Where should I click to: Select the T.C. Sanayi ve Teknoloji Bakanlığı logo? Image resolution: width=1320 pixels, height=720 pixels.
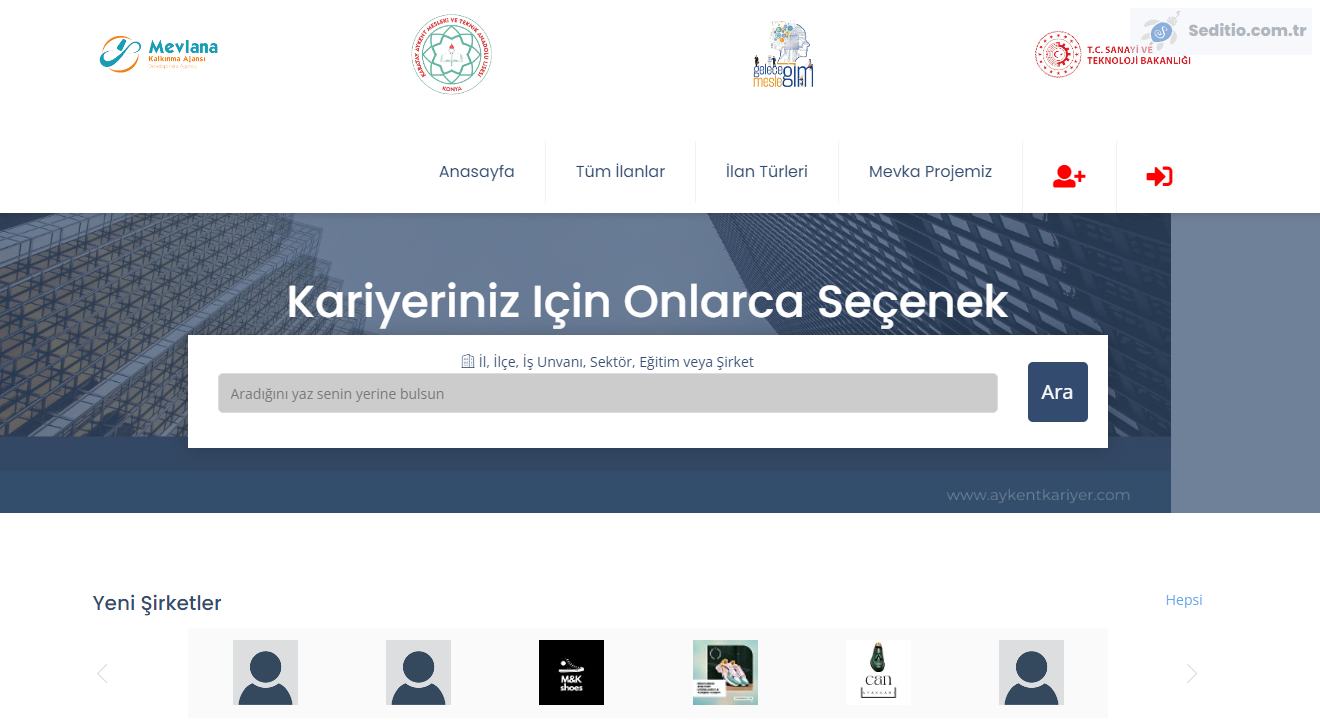pyautogui.click(x=1112, y=53)
